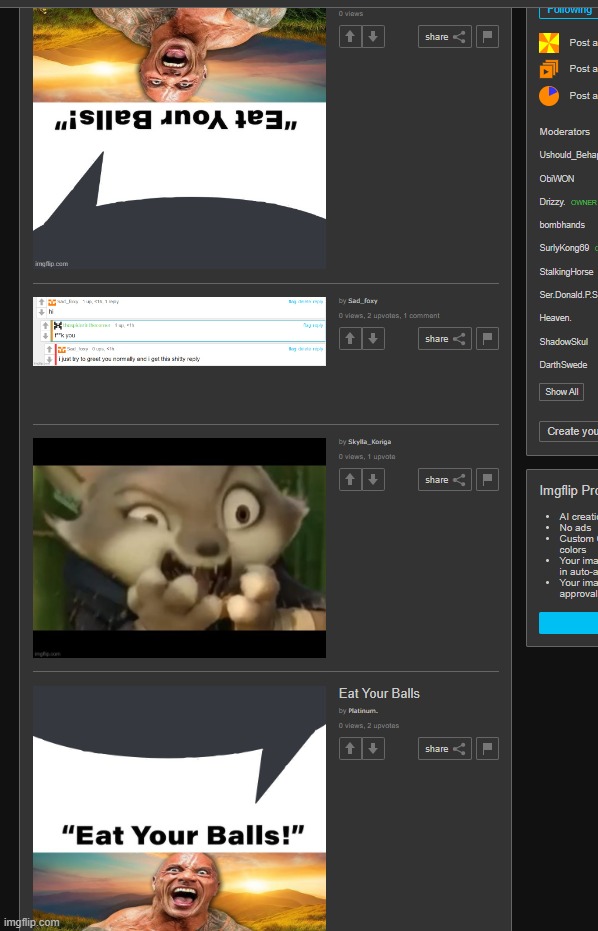Open moderator bombhands profile
This screenshot has width=598, height=931.
[x=562, y=225]
